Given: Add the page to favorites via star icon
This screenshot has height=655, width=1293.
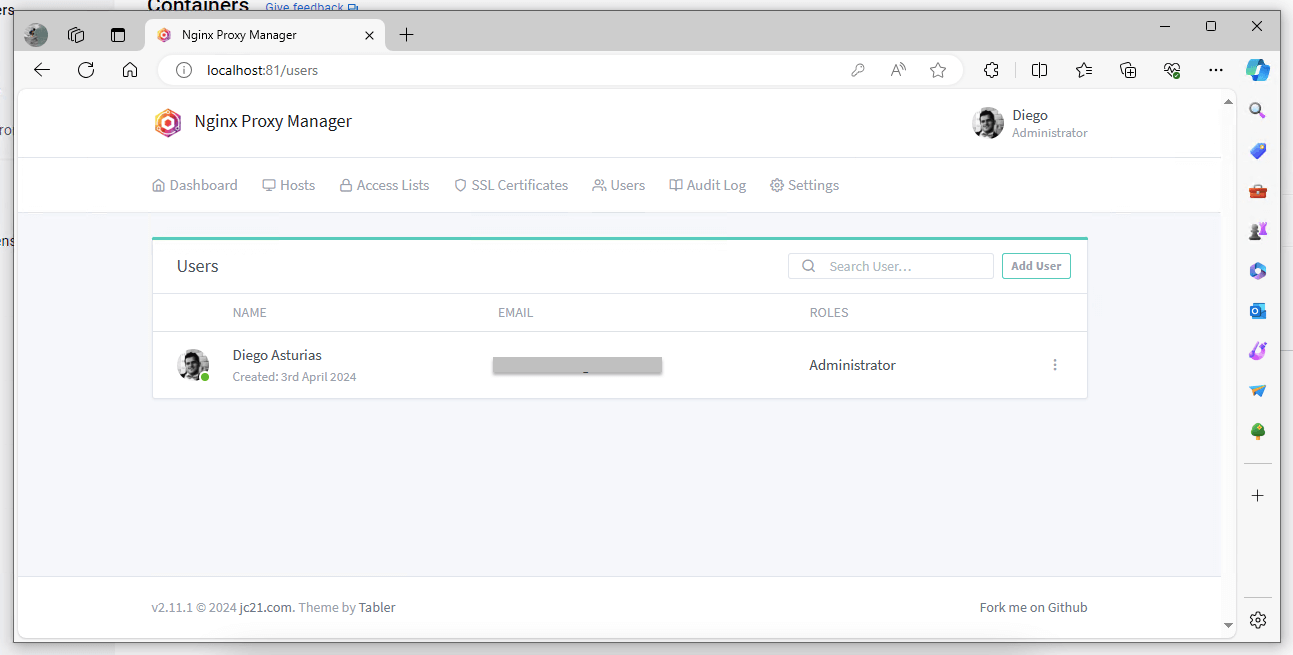Looking at the screenshot, I should pyautogui.click(x=938, y=70).
